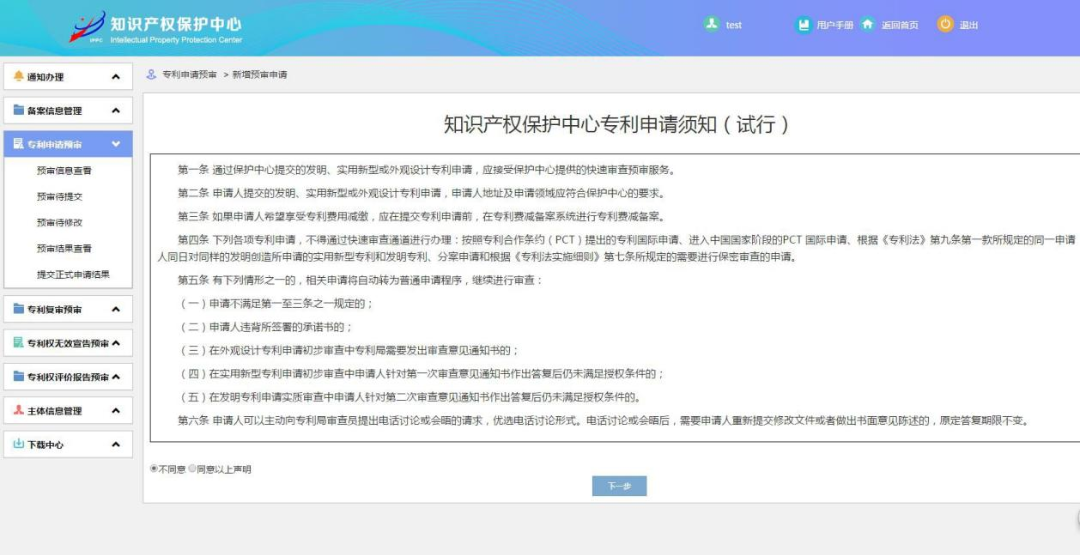
Task: Expand the 专利权无效宣告预审 section chevron
Action: [116, 343]
